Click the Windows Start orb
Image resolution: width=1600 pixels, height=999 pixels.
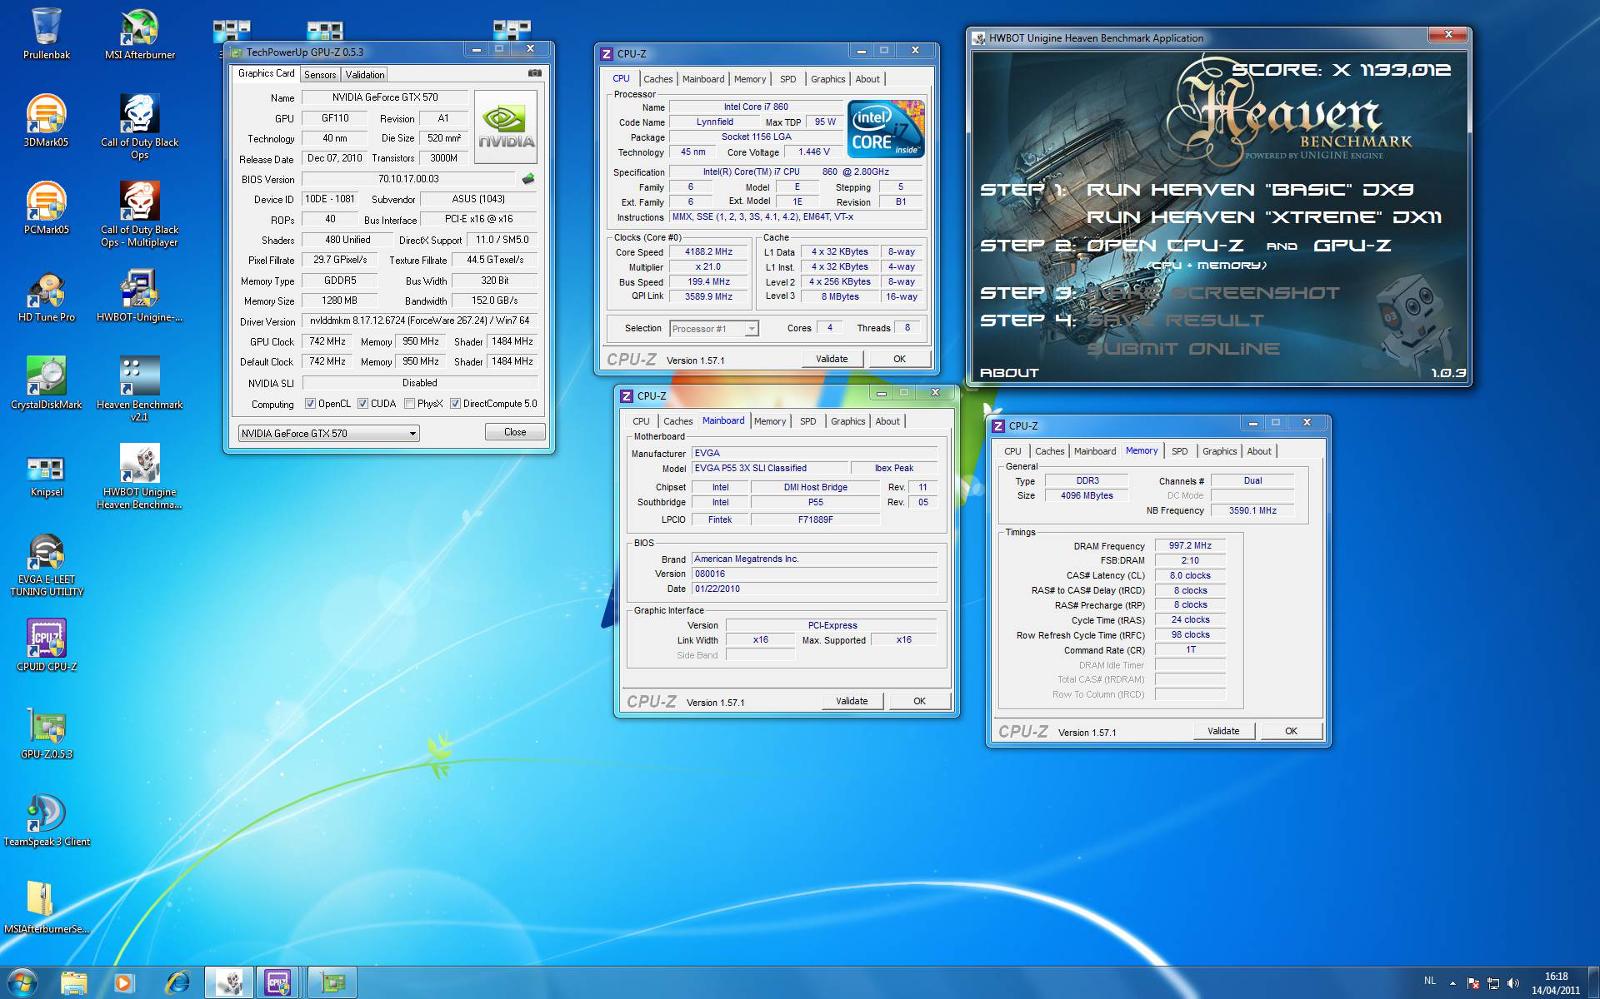pyautogui.click(x=22, y=982)
